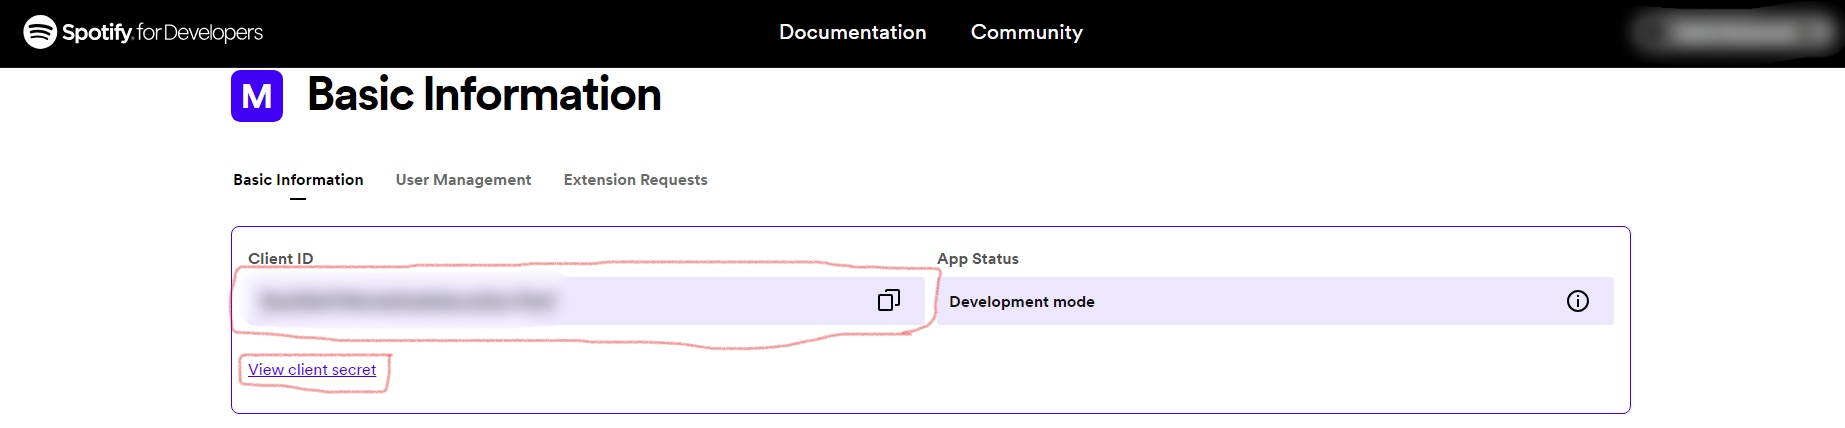Image resolution: width=1845 pixels, height=428 pixels.
Task: Click the purple M app icon
Action: point(257,96)
